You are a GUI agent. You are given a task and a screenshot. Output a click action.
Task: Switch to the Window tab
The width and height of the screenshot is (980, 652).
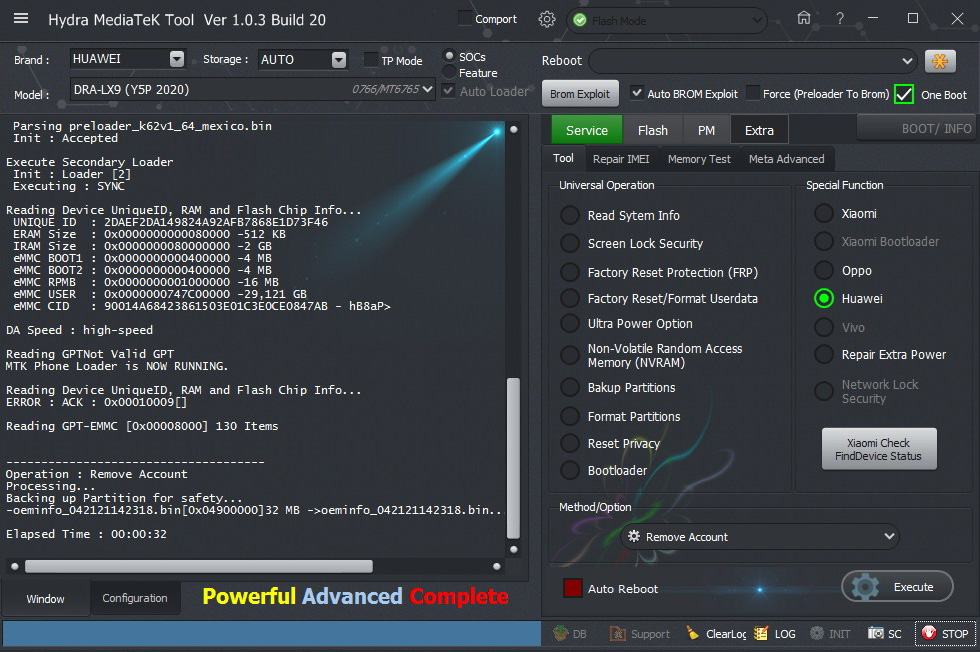(45, 598)
